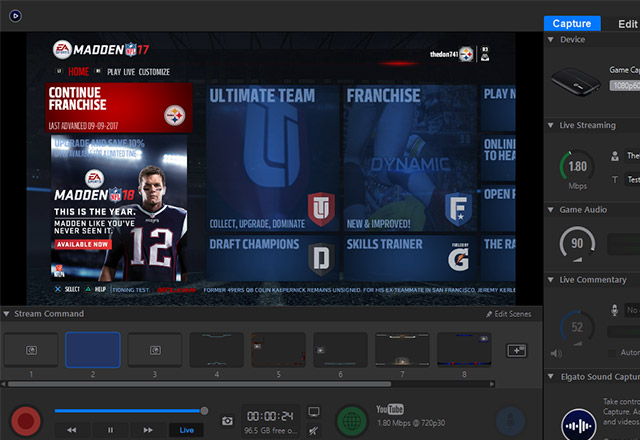Click the monitor display icon
The image size is (640, 440).
313,412
